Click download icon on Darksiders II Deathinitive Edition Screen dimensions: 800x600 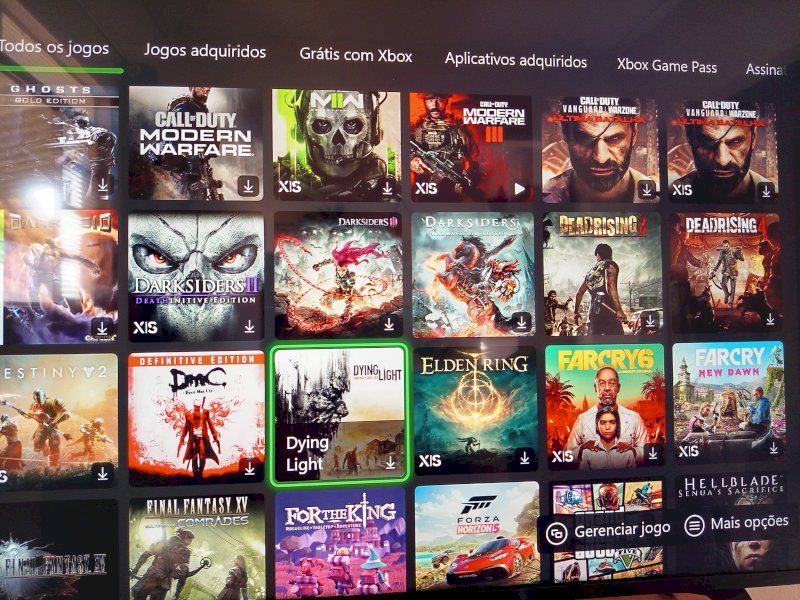pyautogui.click(x=249, y=327)
